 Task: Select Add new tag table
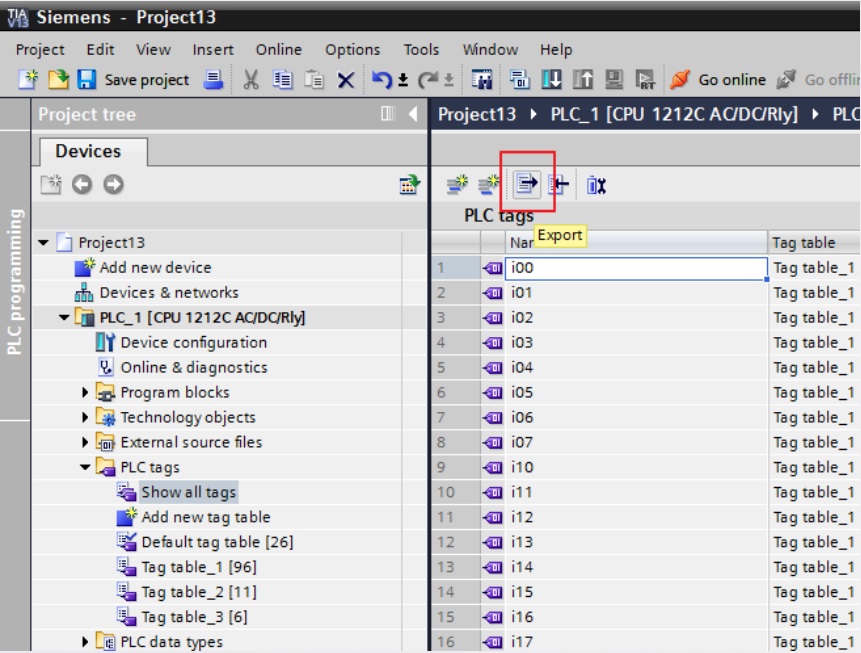206,517
